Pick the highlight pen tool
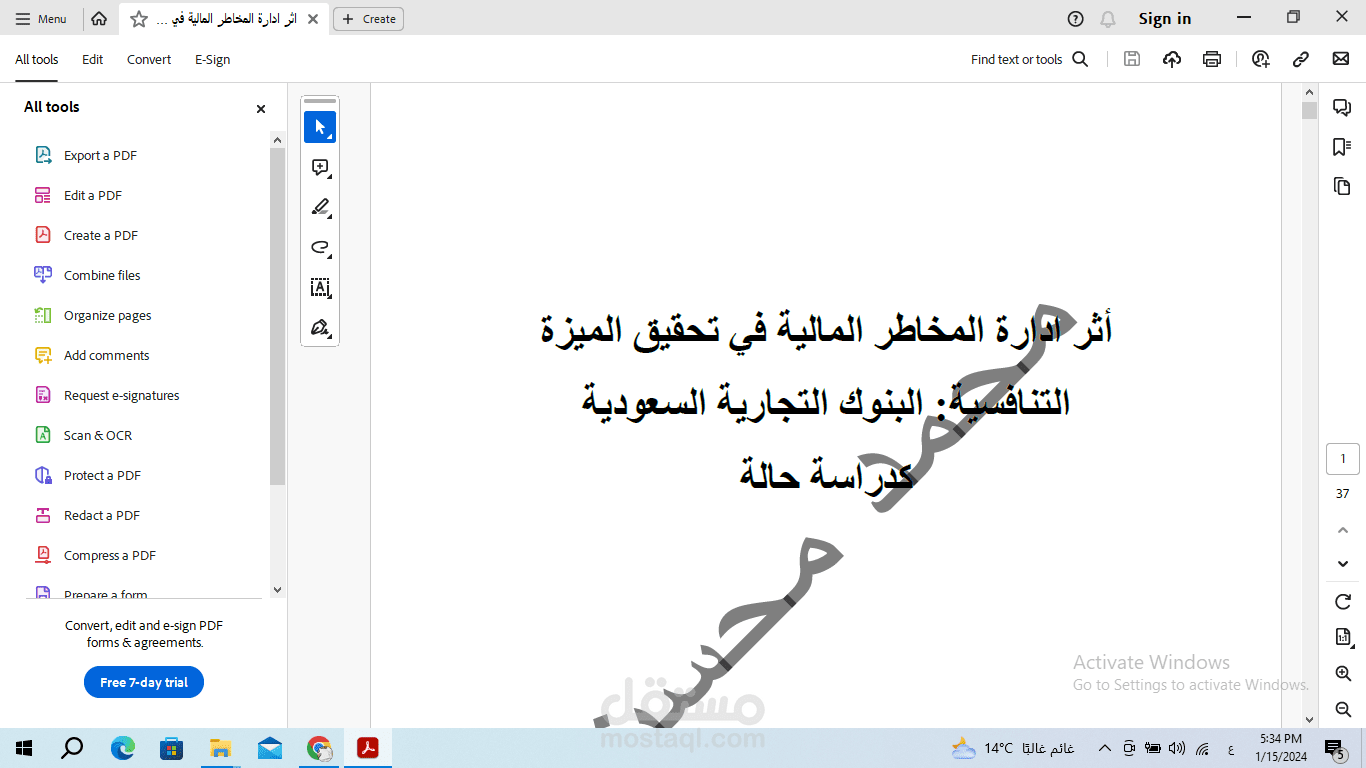The width and height of the screenshot is (1366, 768). pyautogui.click(x=320, y=207)
